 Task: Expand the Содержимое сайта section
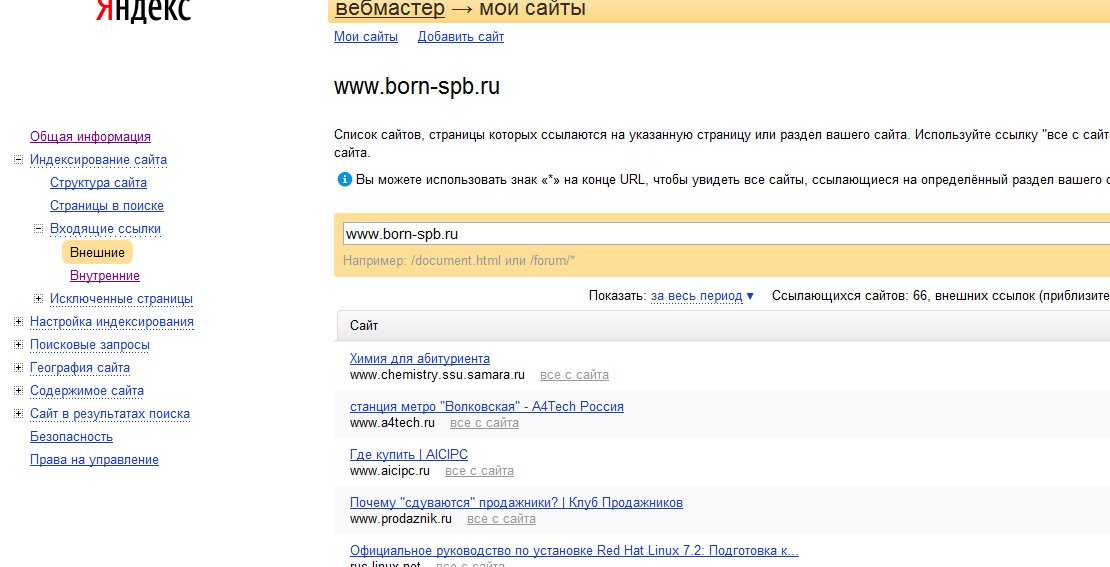tap(18, 391)
